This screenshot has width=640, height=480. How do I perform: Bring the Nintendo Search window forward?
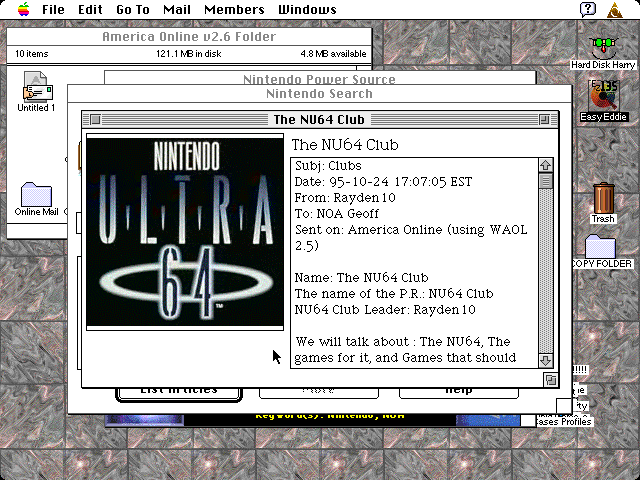pyautogui.click(x=319, y=94)
